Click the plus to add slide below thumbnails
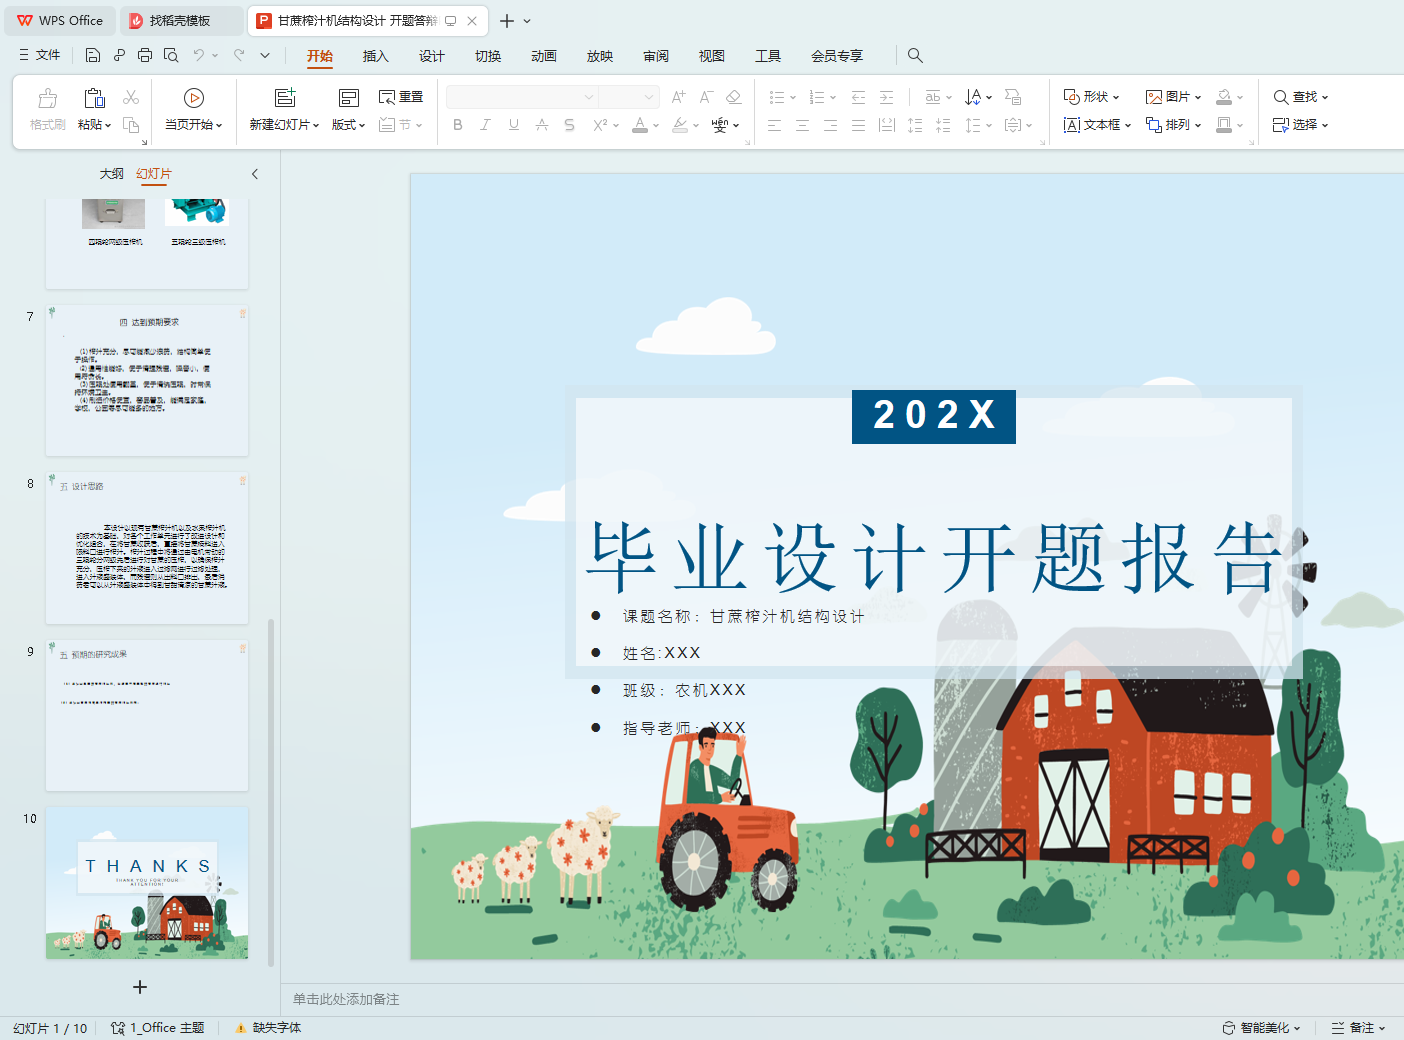Viewport: 1404px width, 1040px height. pos(140,987)
